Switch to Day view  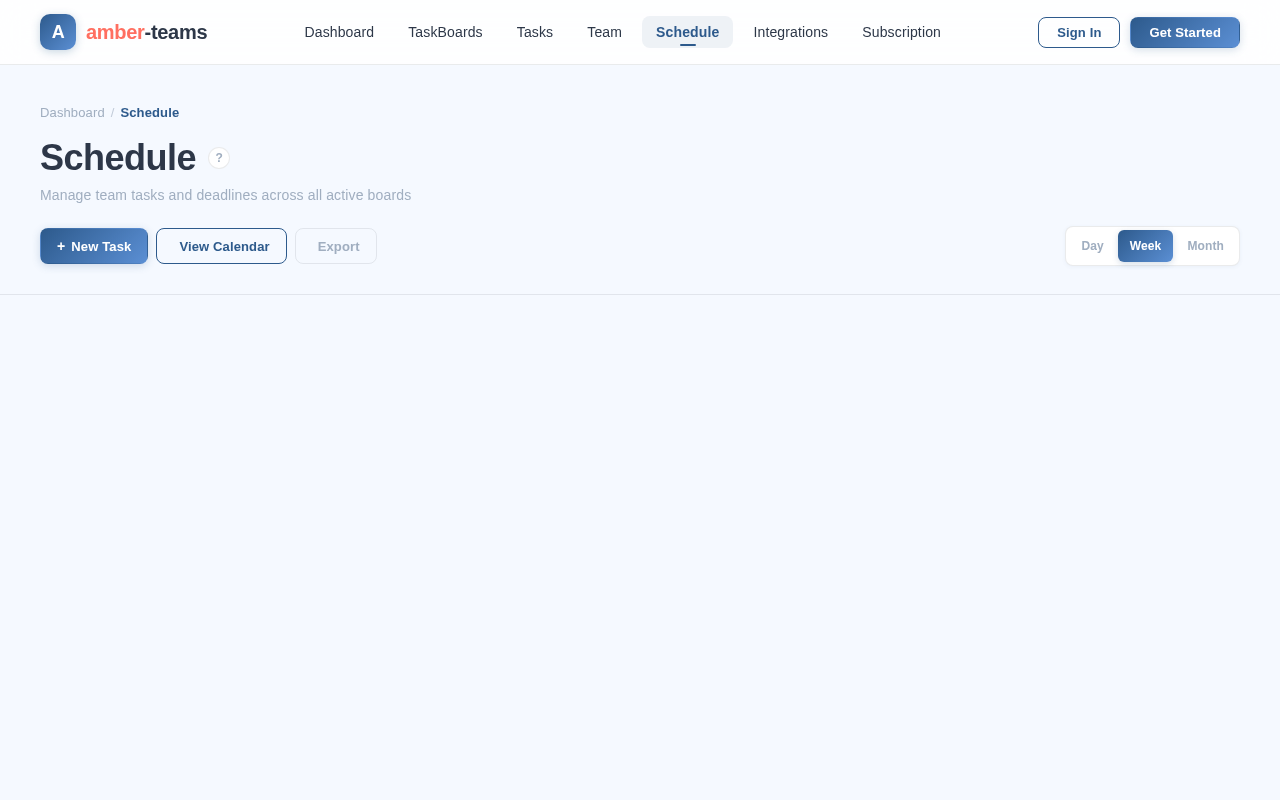point(1092,246)
